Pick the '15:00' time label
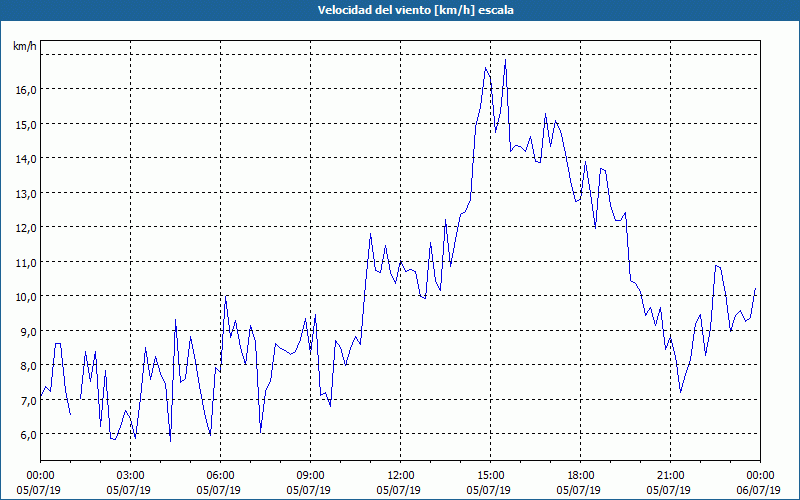 click(x=490, y=476)
